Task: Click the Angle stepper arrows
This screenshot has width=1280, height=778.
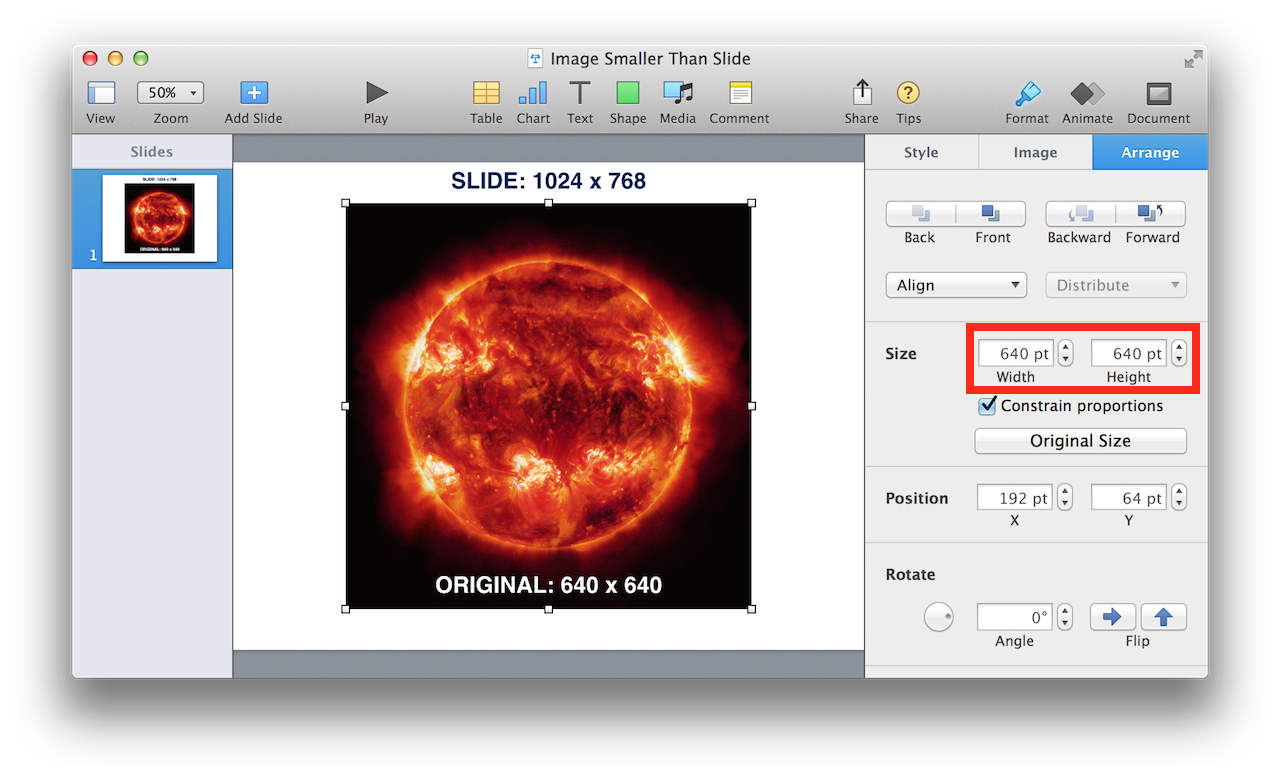Action: point(1065,616)
